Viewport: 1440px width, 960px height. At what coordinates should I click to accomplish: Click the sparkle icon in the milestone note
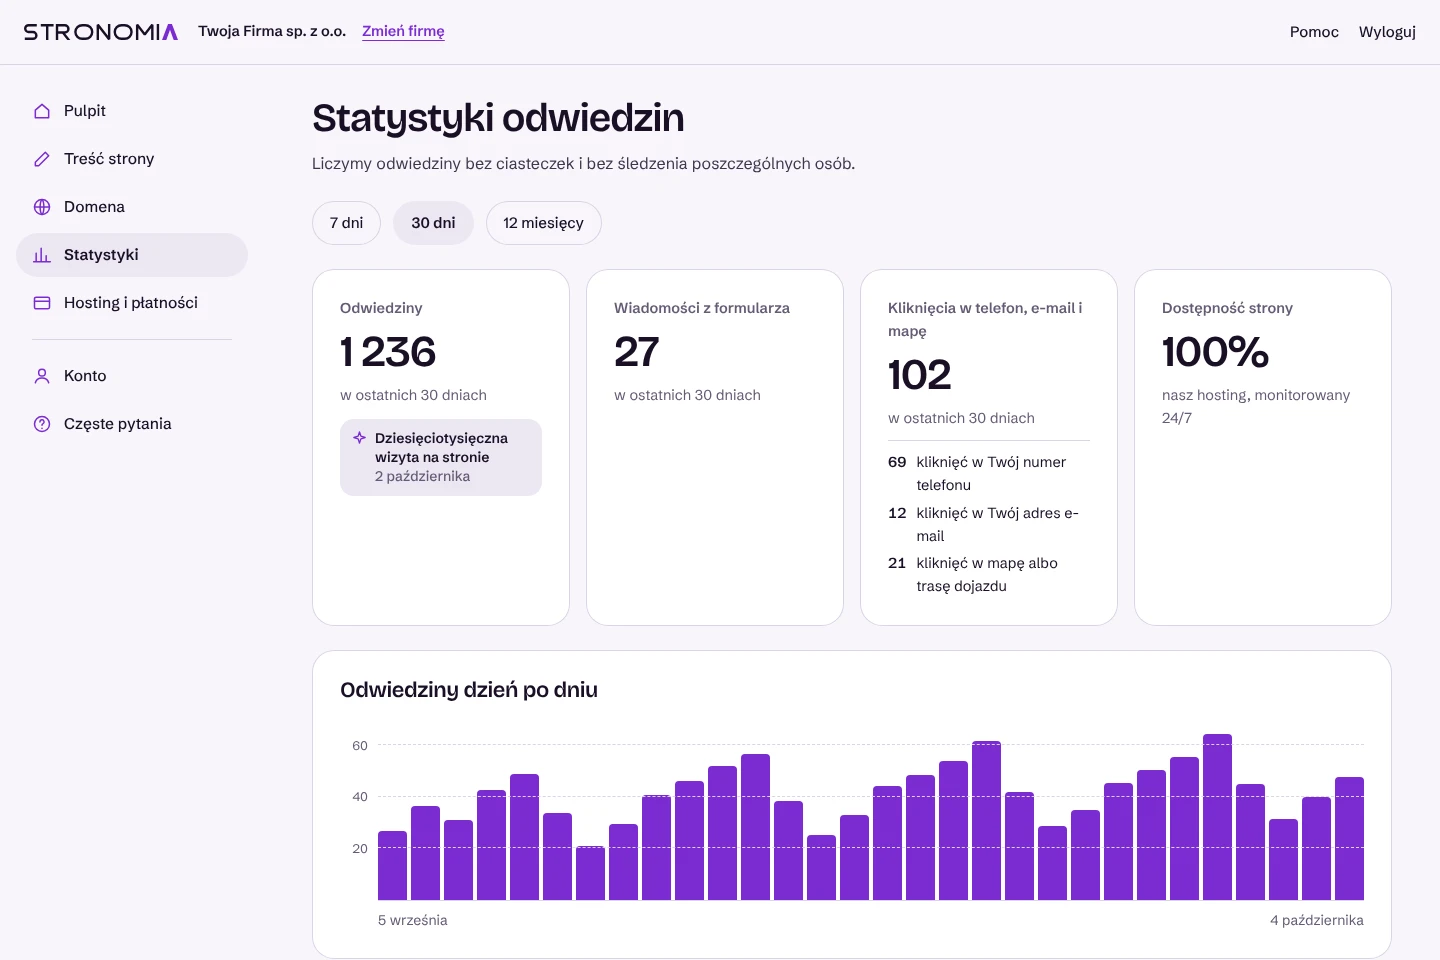[360, 438]
